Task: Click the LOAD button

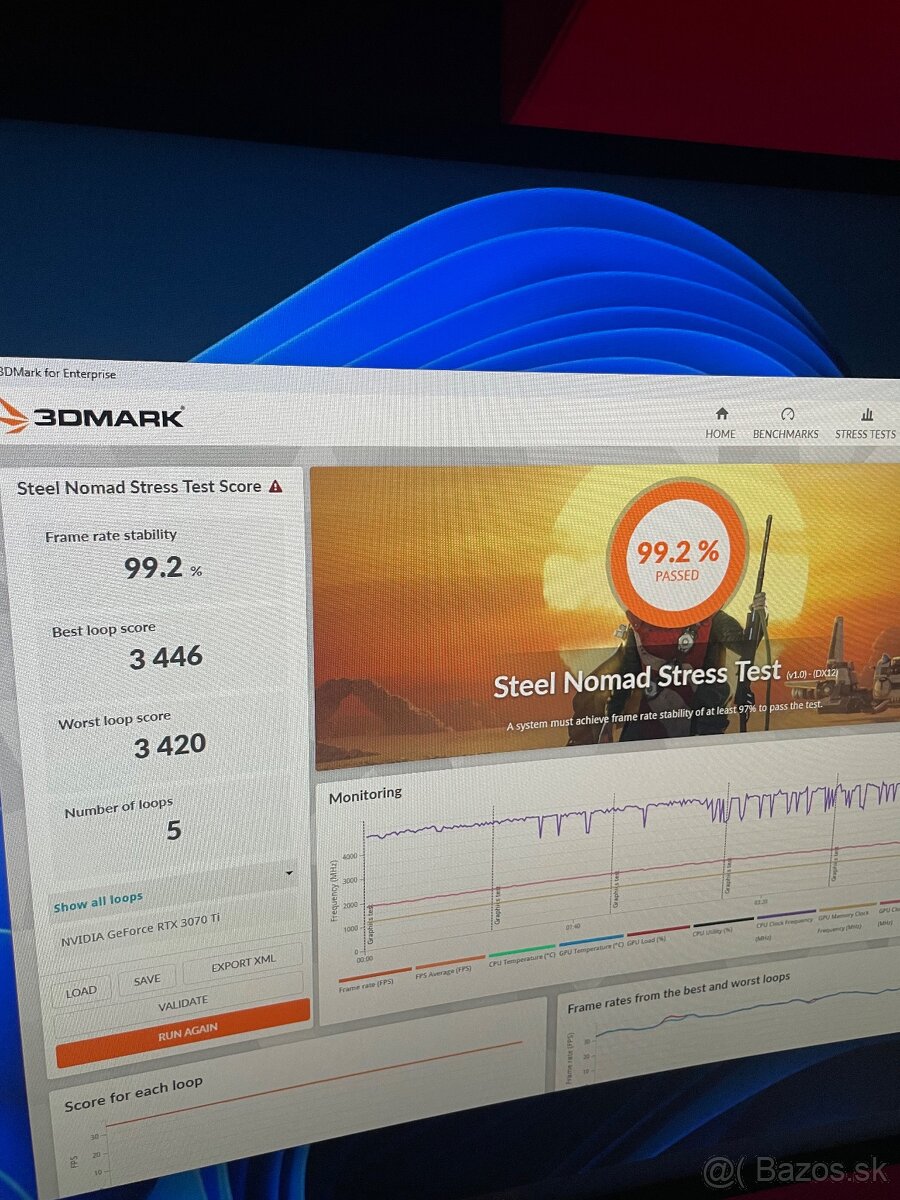Action: coord(81,992)
